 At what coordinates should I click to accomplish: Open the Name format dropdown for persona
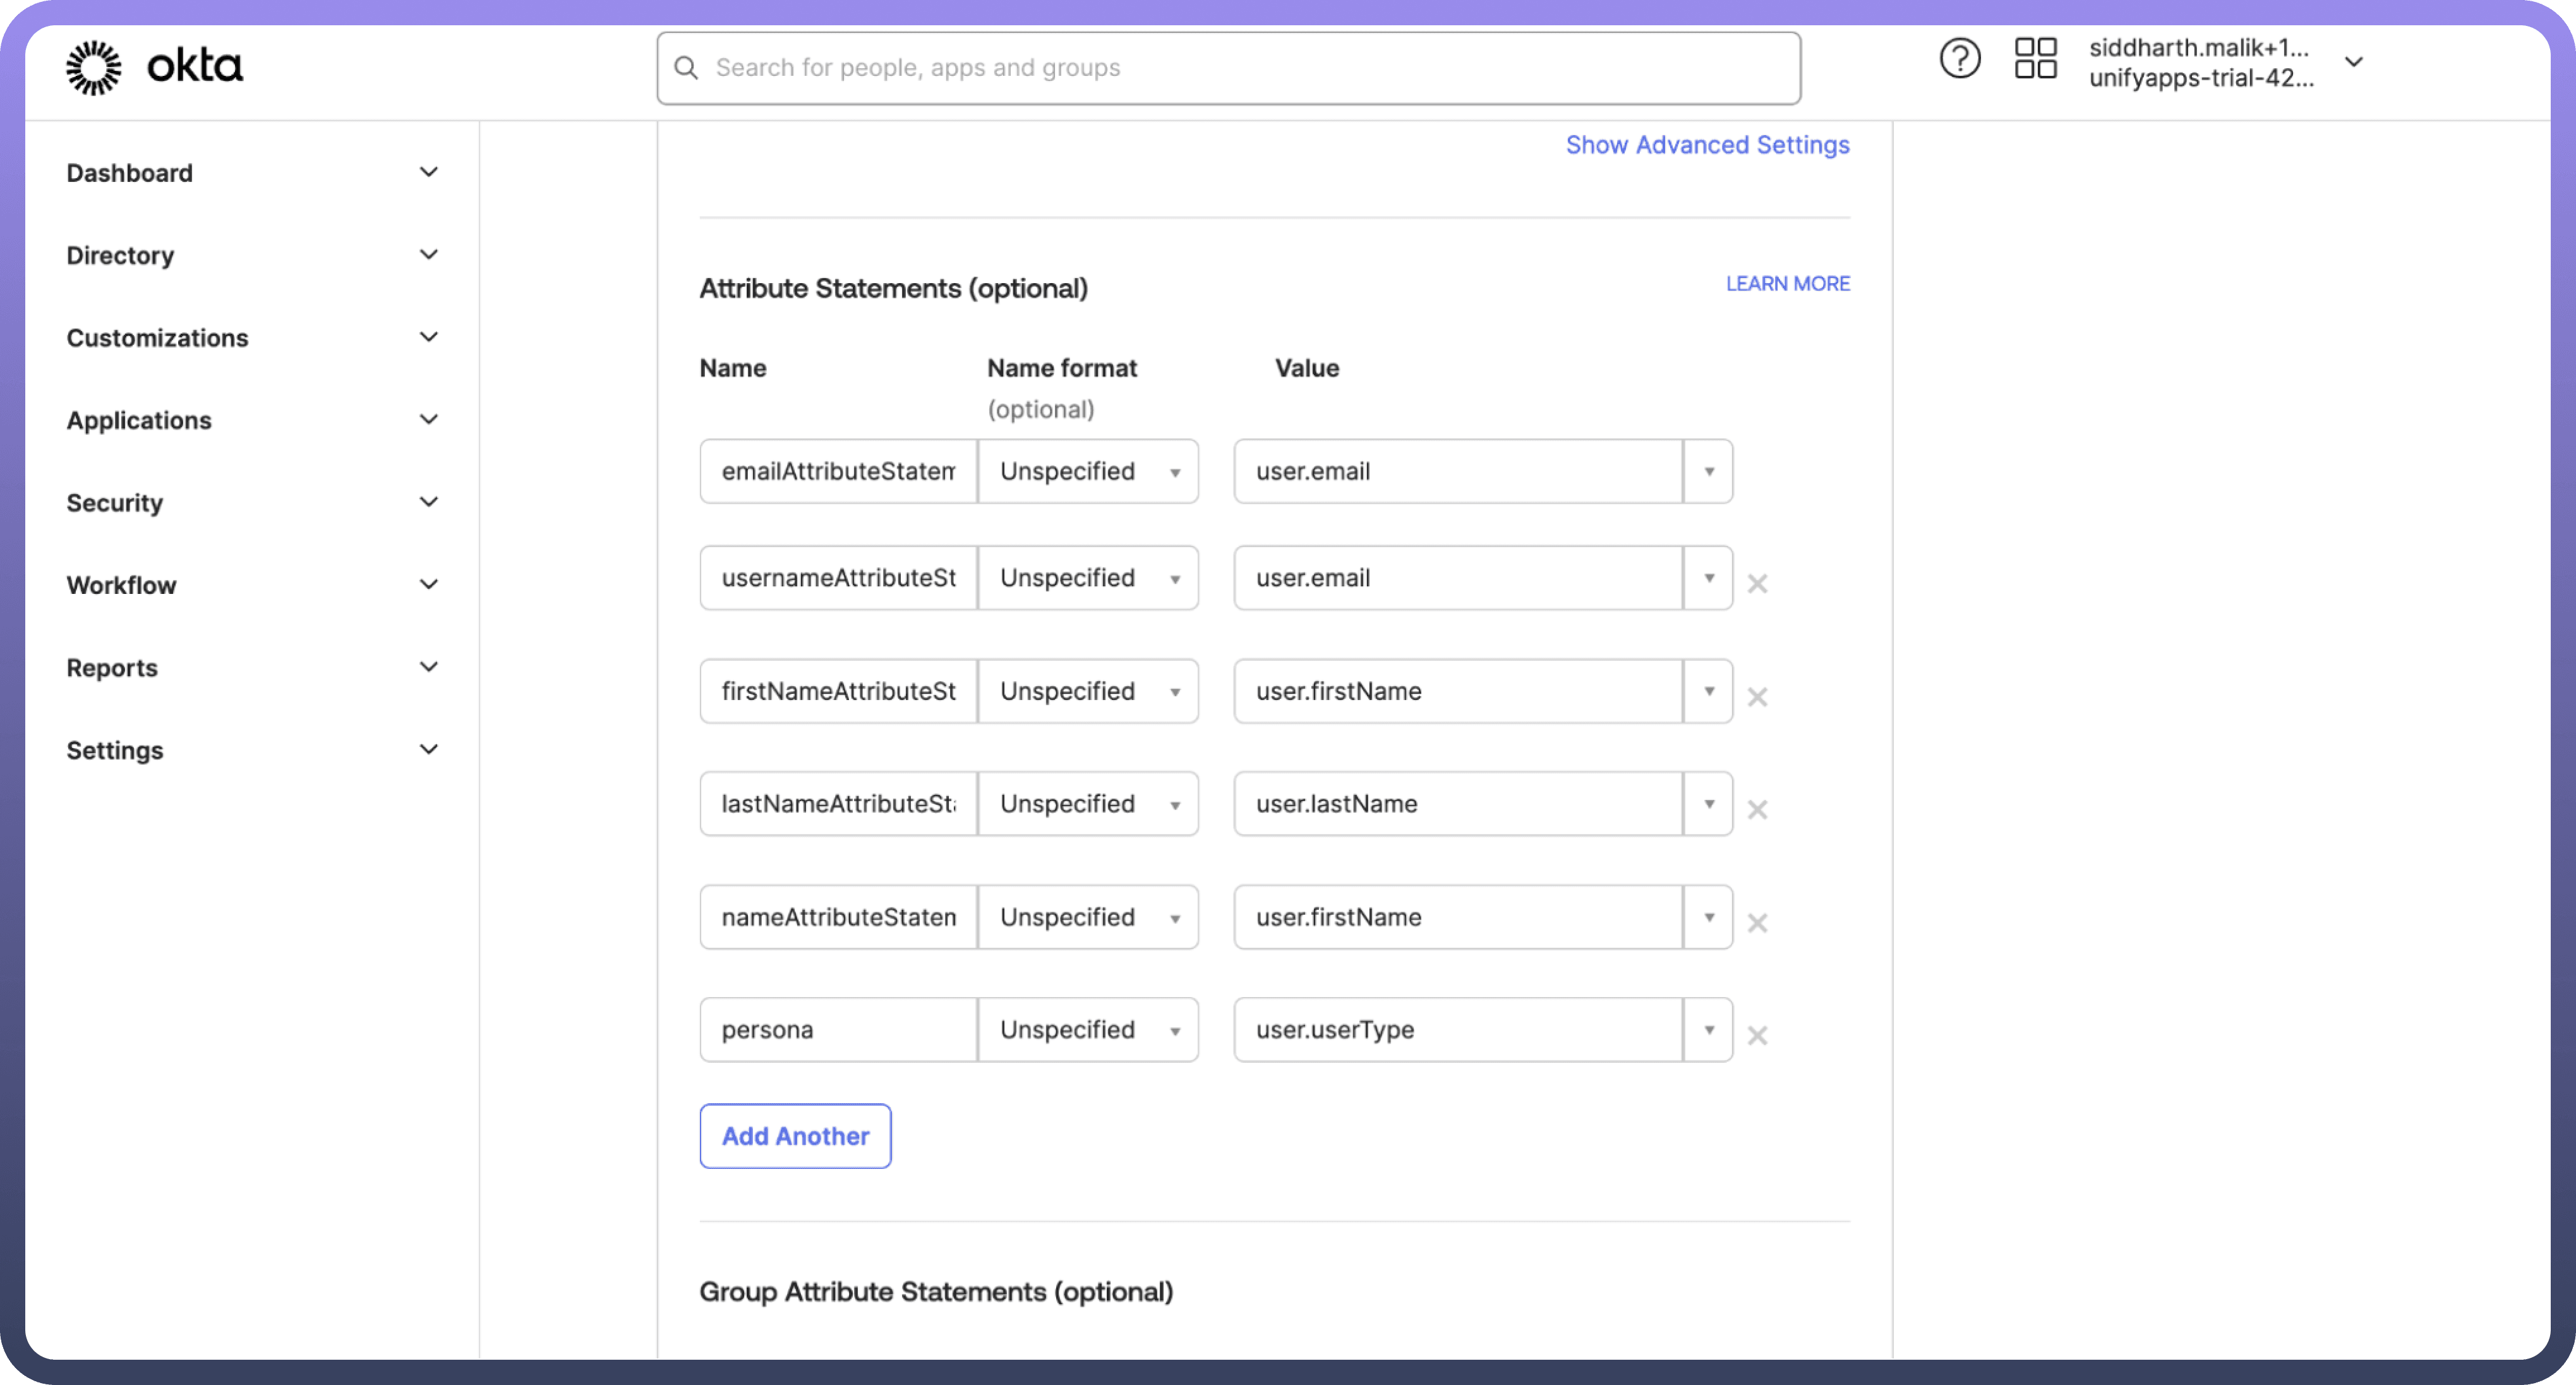click(x=1088, y=1029)
